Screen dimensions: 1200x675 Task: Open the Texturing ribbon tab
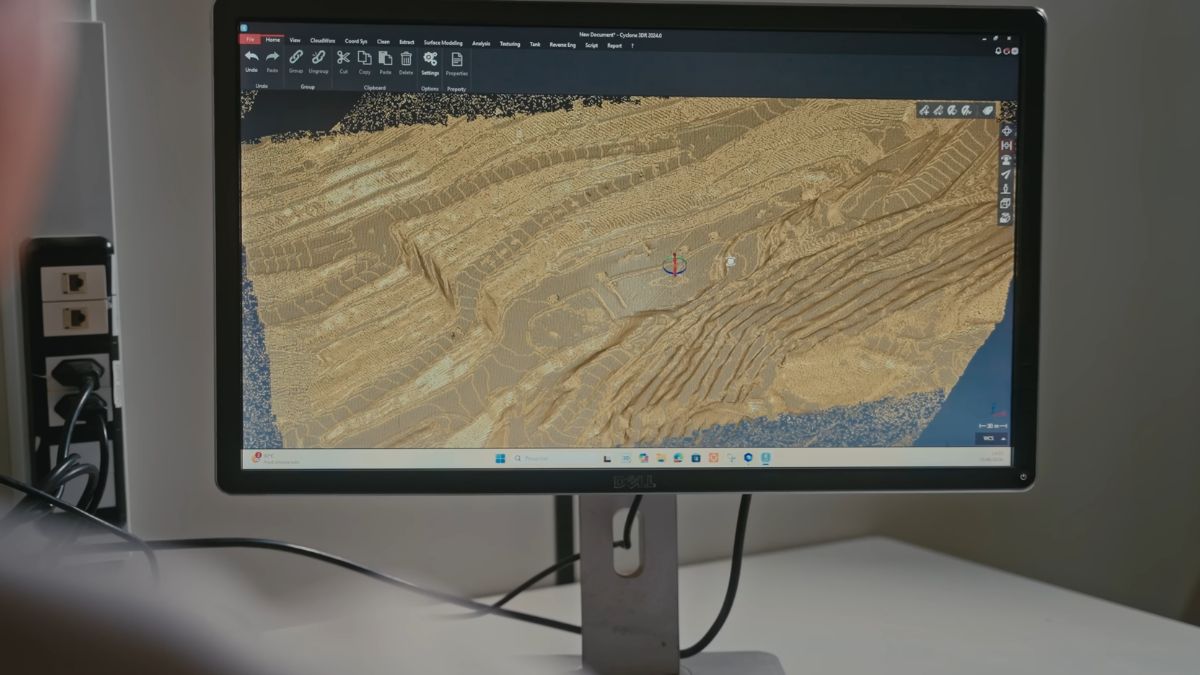click(510, 44)
